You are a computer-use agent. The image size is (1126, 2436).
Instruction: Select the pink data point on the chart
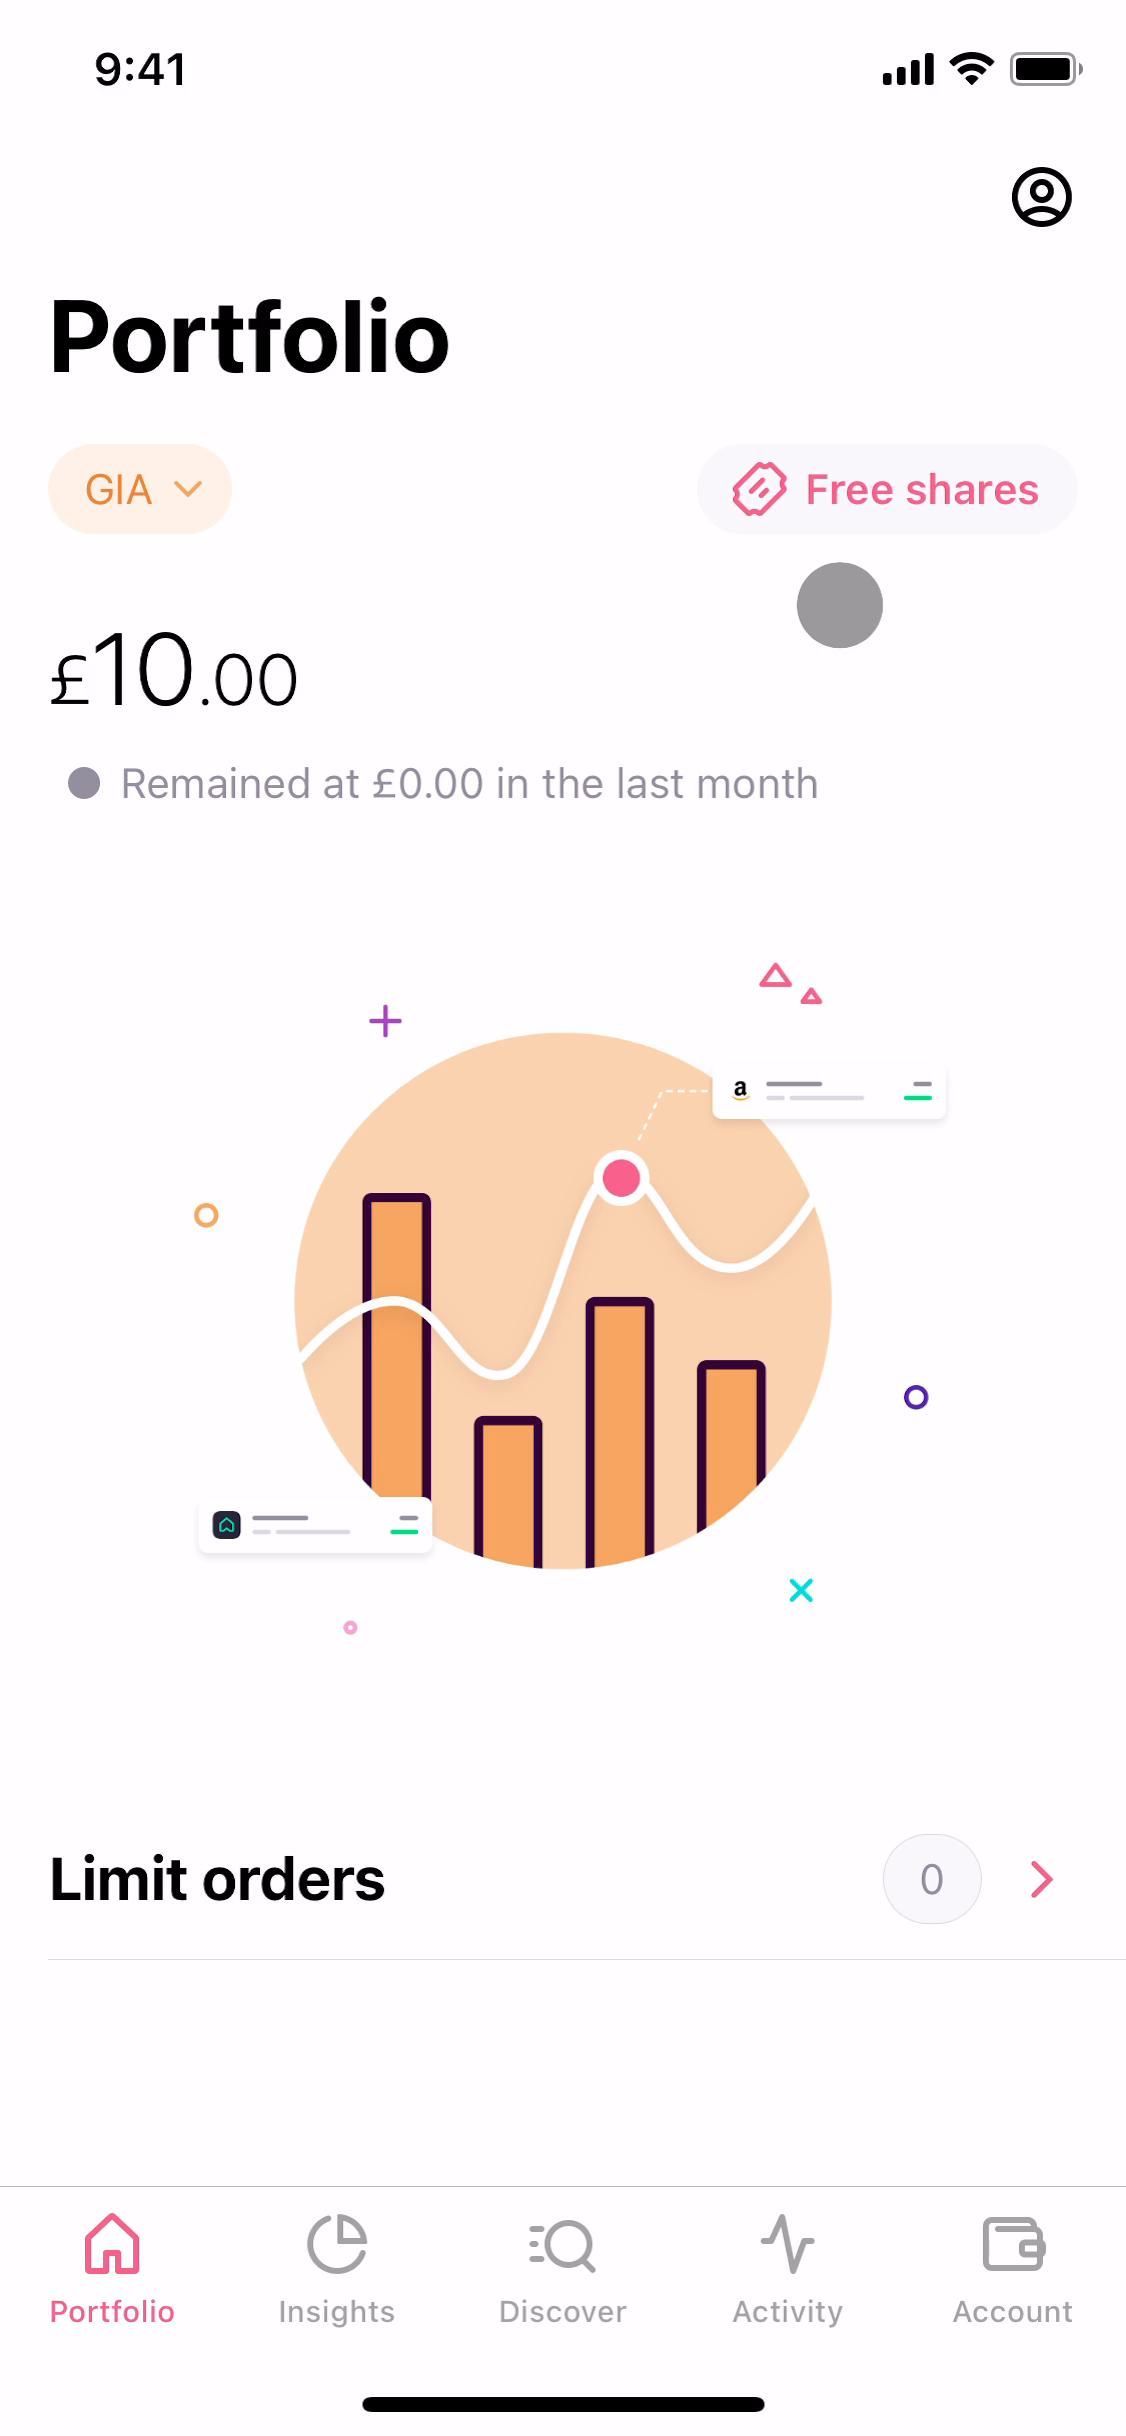(x=621, y=1178)
